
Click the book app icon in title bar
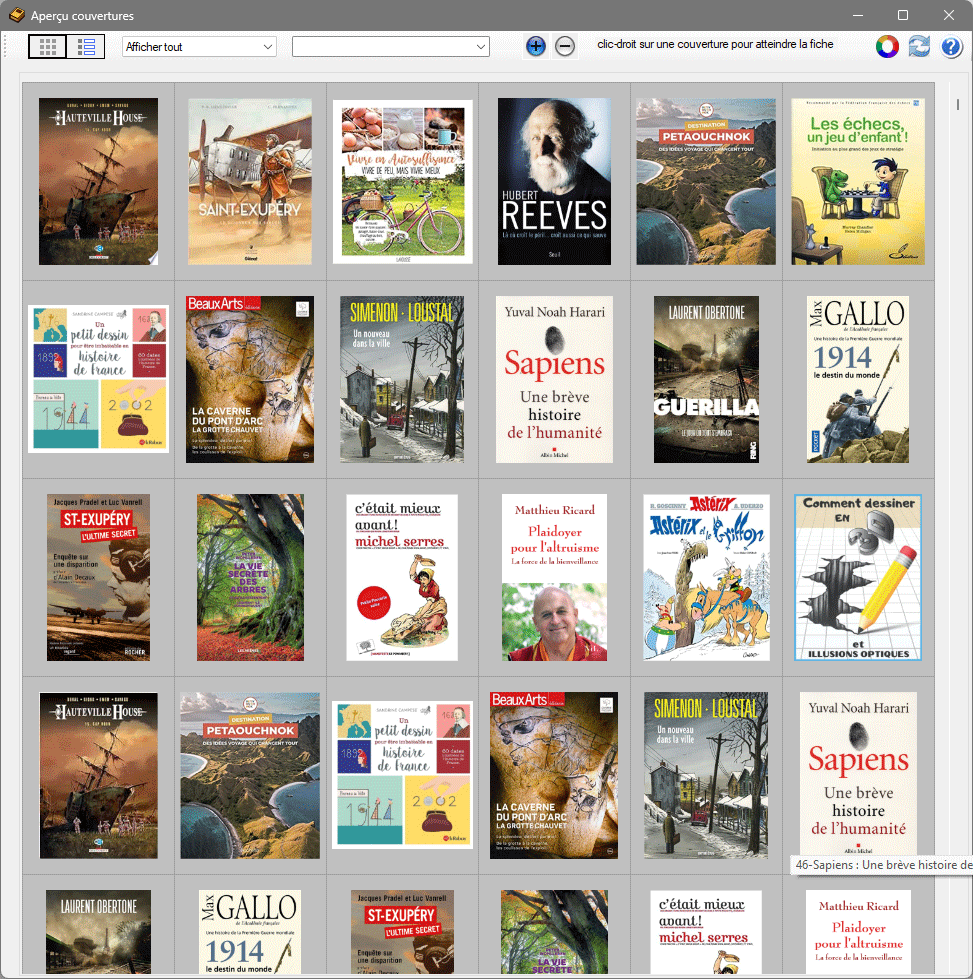[x=17, y=15]
